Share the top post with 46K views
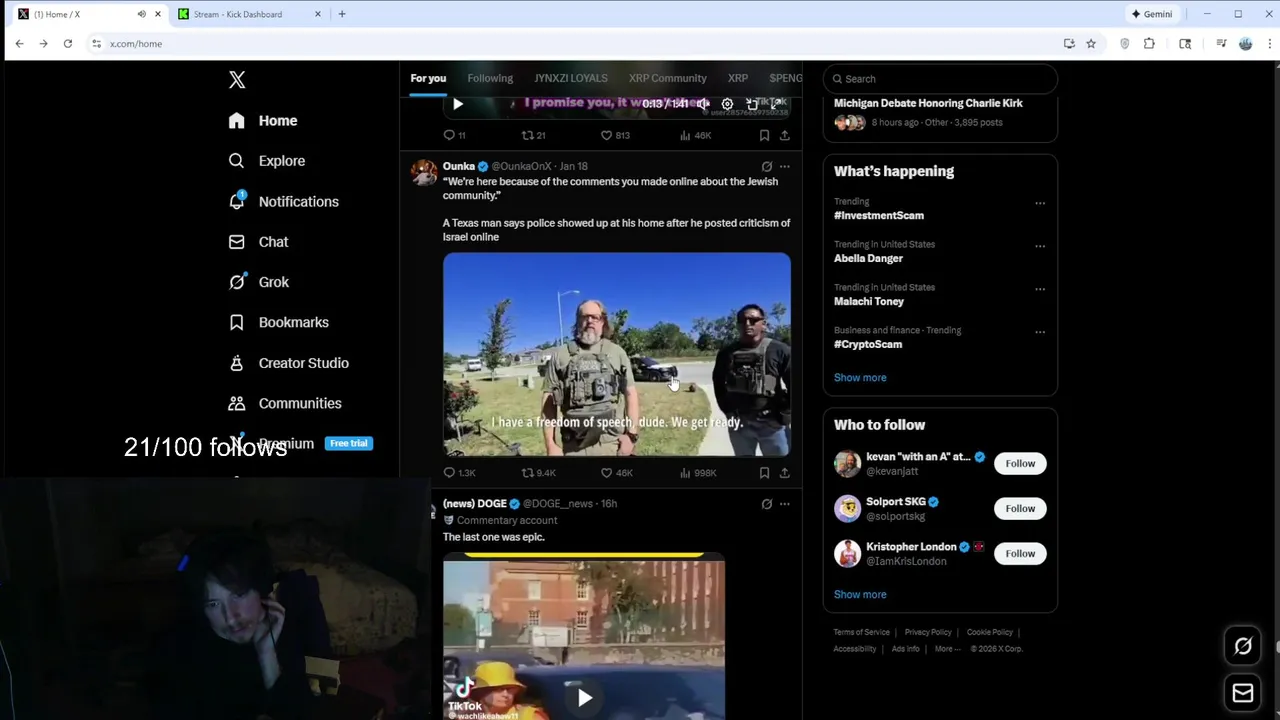 point(785,135)
